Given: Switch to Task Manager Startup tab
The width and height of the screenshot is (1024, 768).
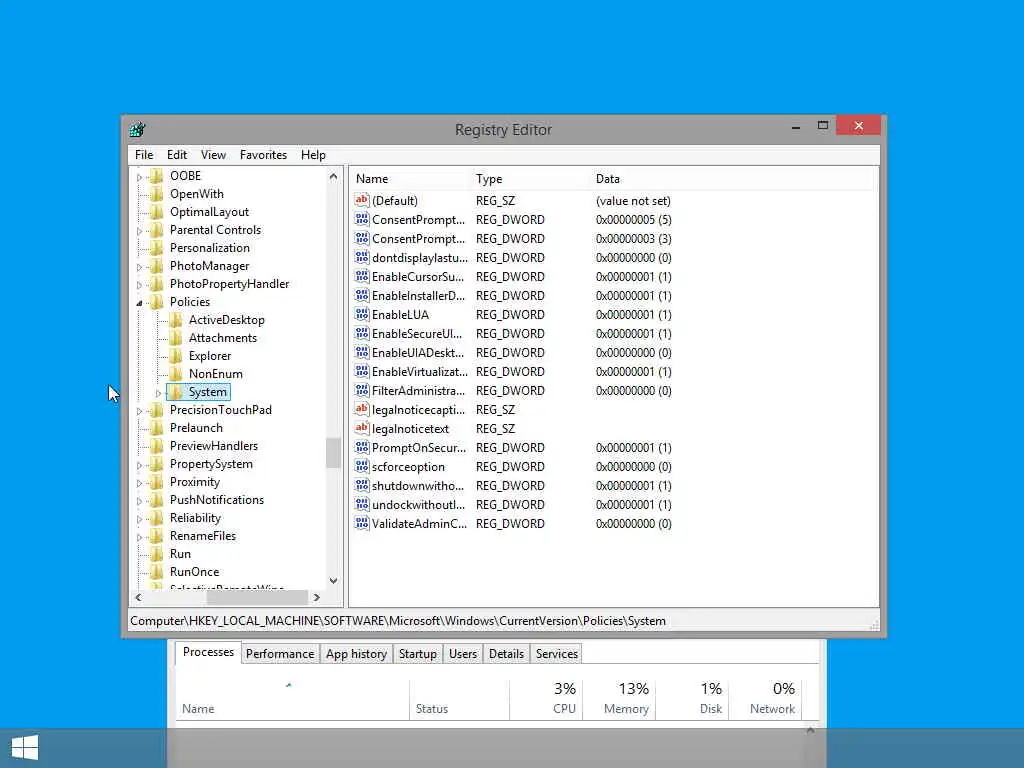Looking at the screenshot, I should pos(417,654).
